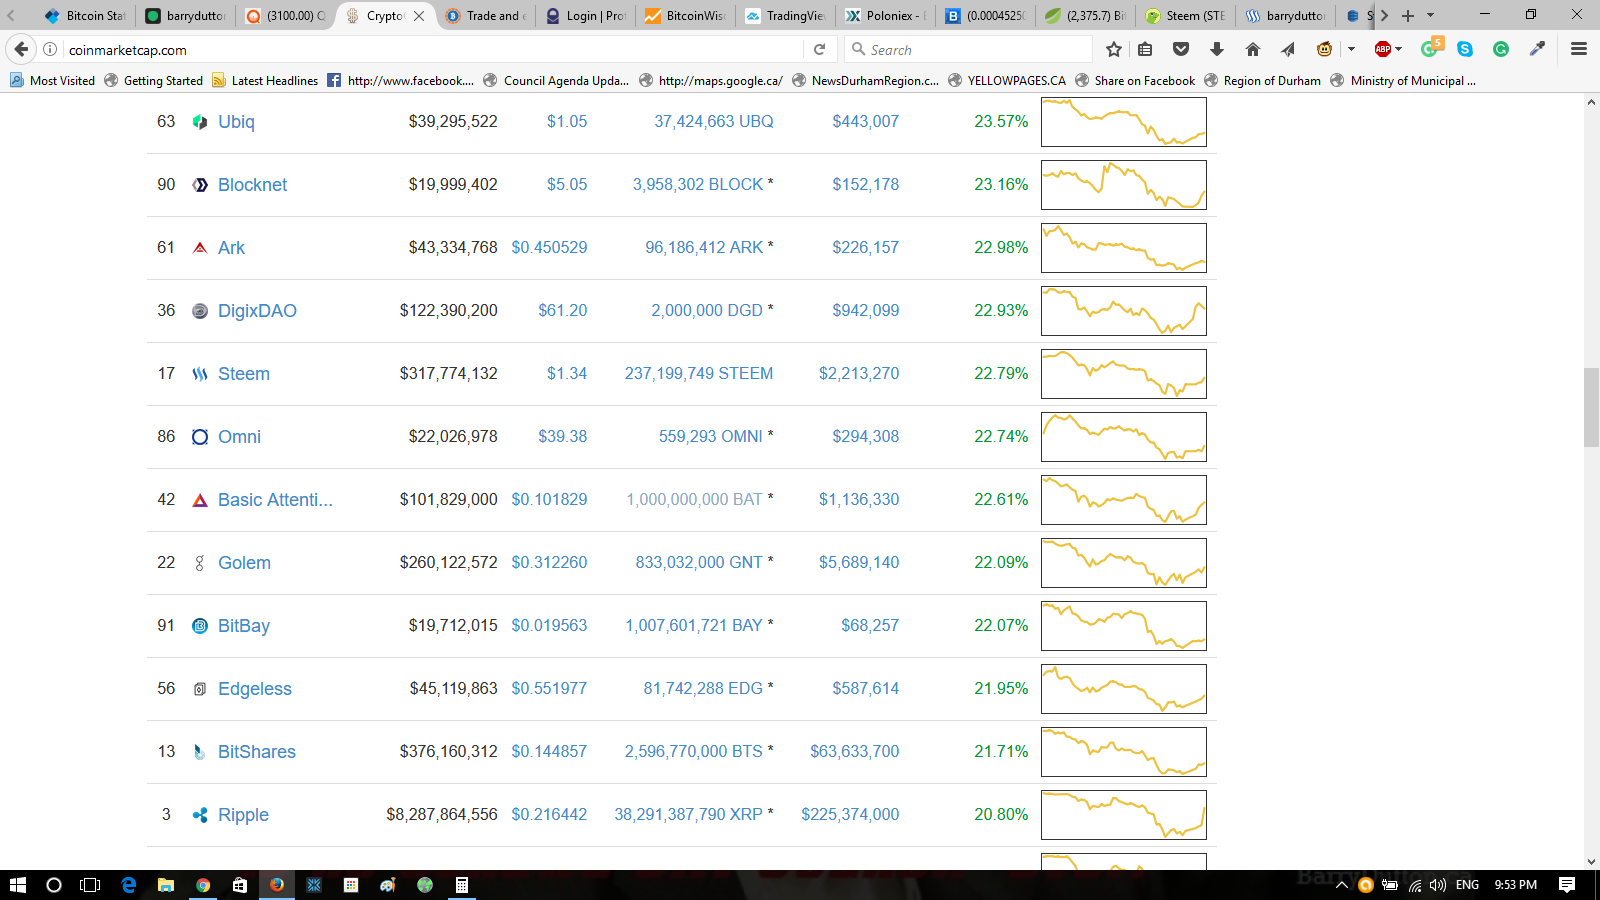
Task: Open the new tab plus button
Action: tap(1408, 15)
